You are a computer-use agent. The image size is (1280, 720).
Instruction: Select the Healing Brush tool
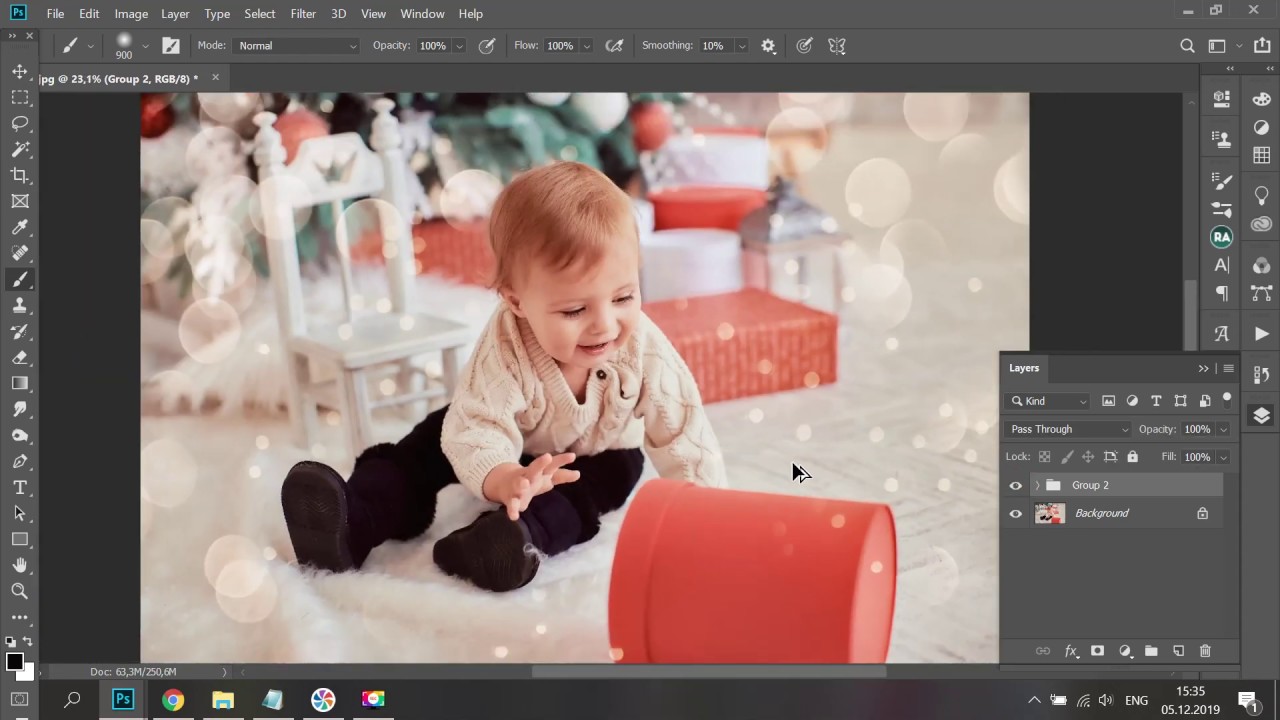[19, 253]
